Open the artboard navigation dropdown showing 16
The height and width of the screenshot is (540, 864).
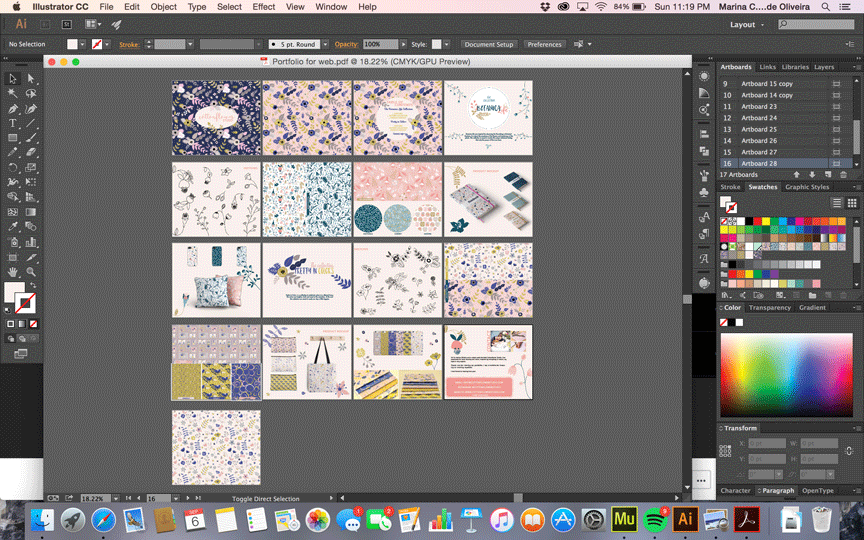(x=176, y=498)
